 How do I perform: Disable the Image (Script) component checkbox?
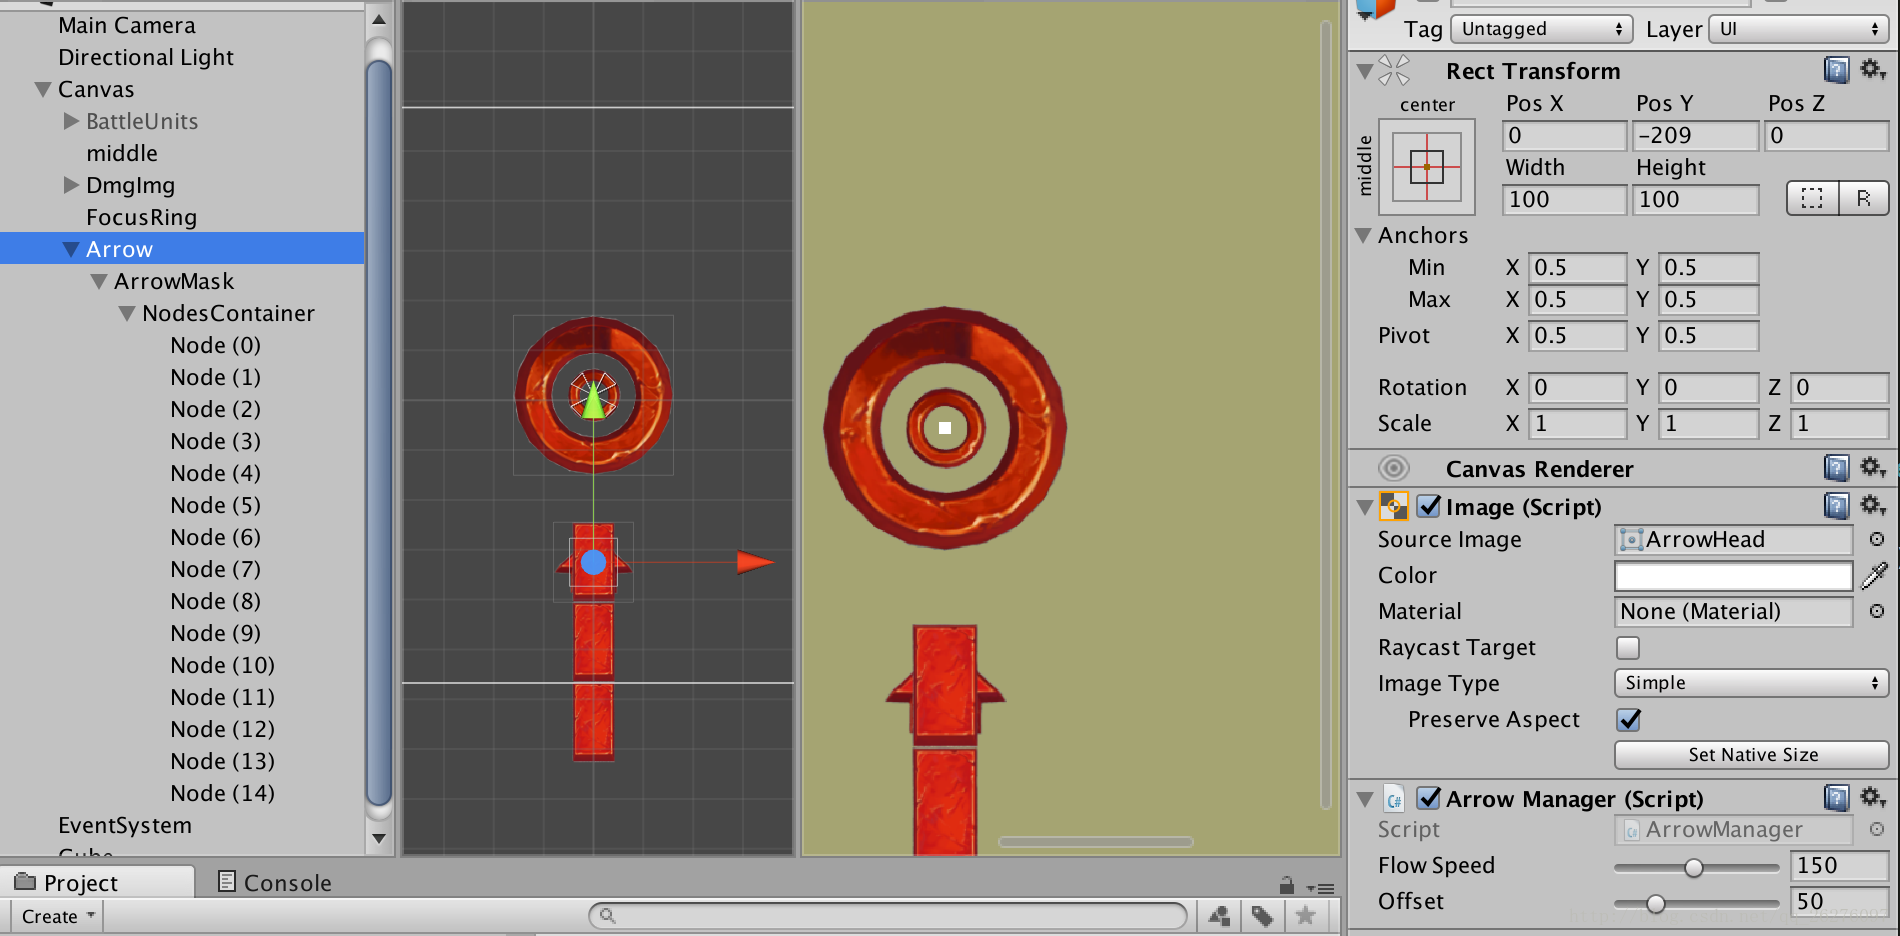point(1429,506)
